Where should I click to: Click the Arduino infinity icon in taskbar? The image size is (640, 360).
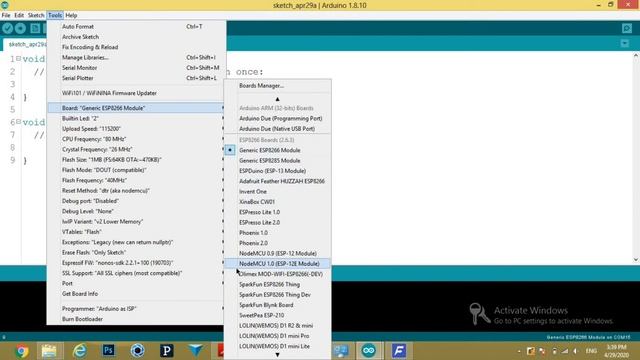(x=369, y=351)
